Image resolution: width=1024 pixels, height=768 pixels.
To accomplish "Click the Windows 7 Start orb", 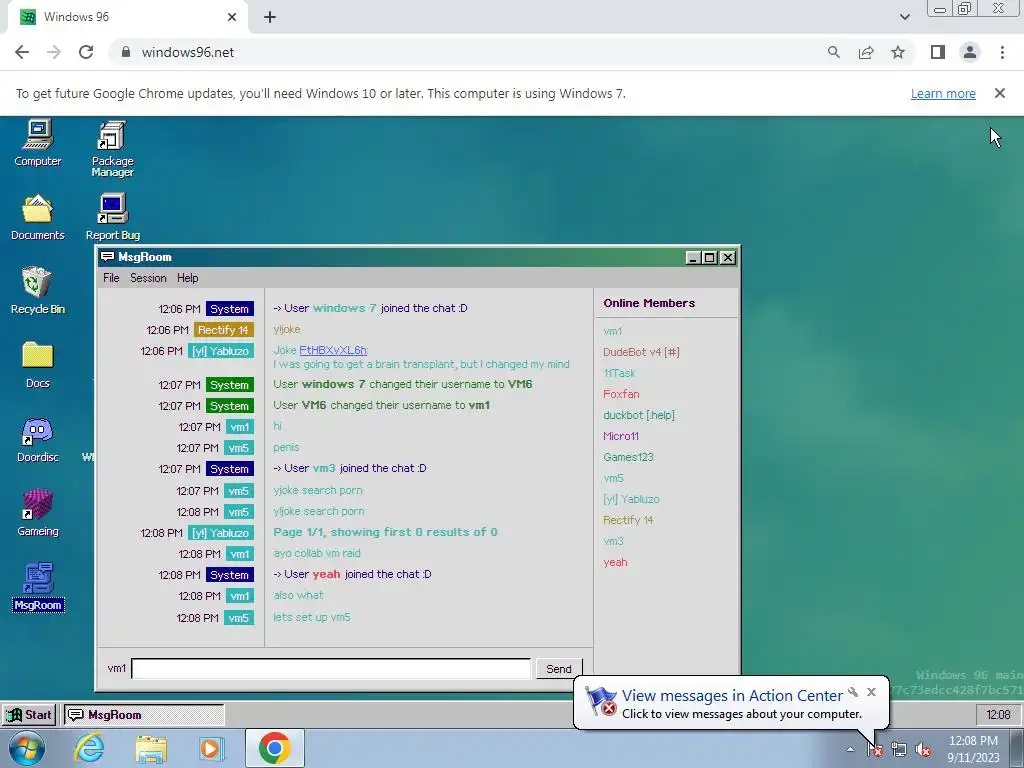I will [x=27, y=748].
